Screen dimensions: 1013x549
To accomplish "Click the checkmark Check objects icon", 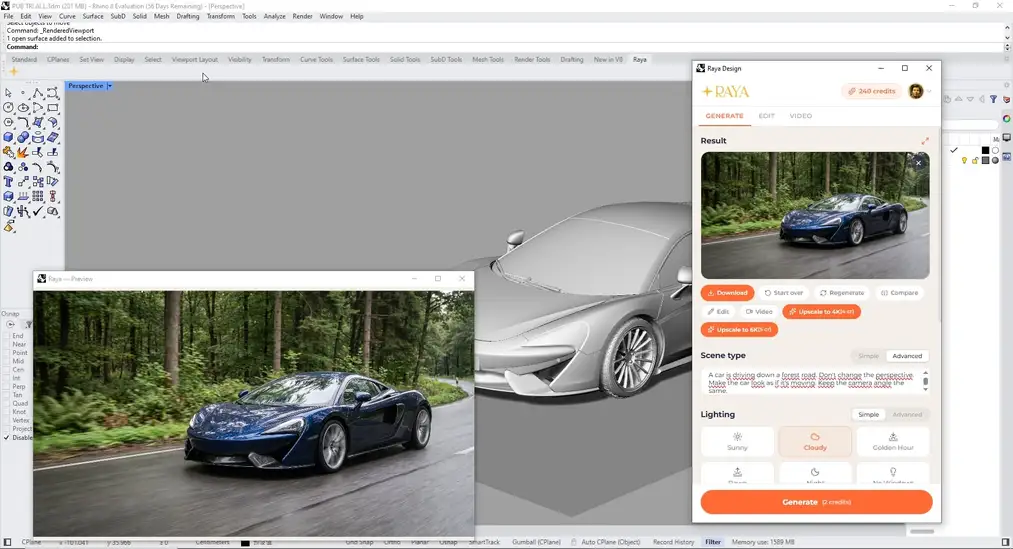I will click(38, 211).
